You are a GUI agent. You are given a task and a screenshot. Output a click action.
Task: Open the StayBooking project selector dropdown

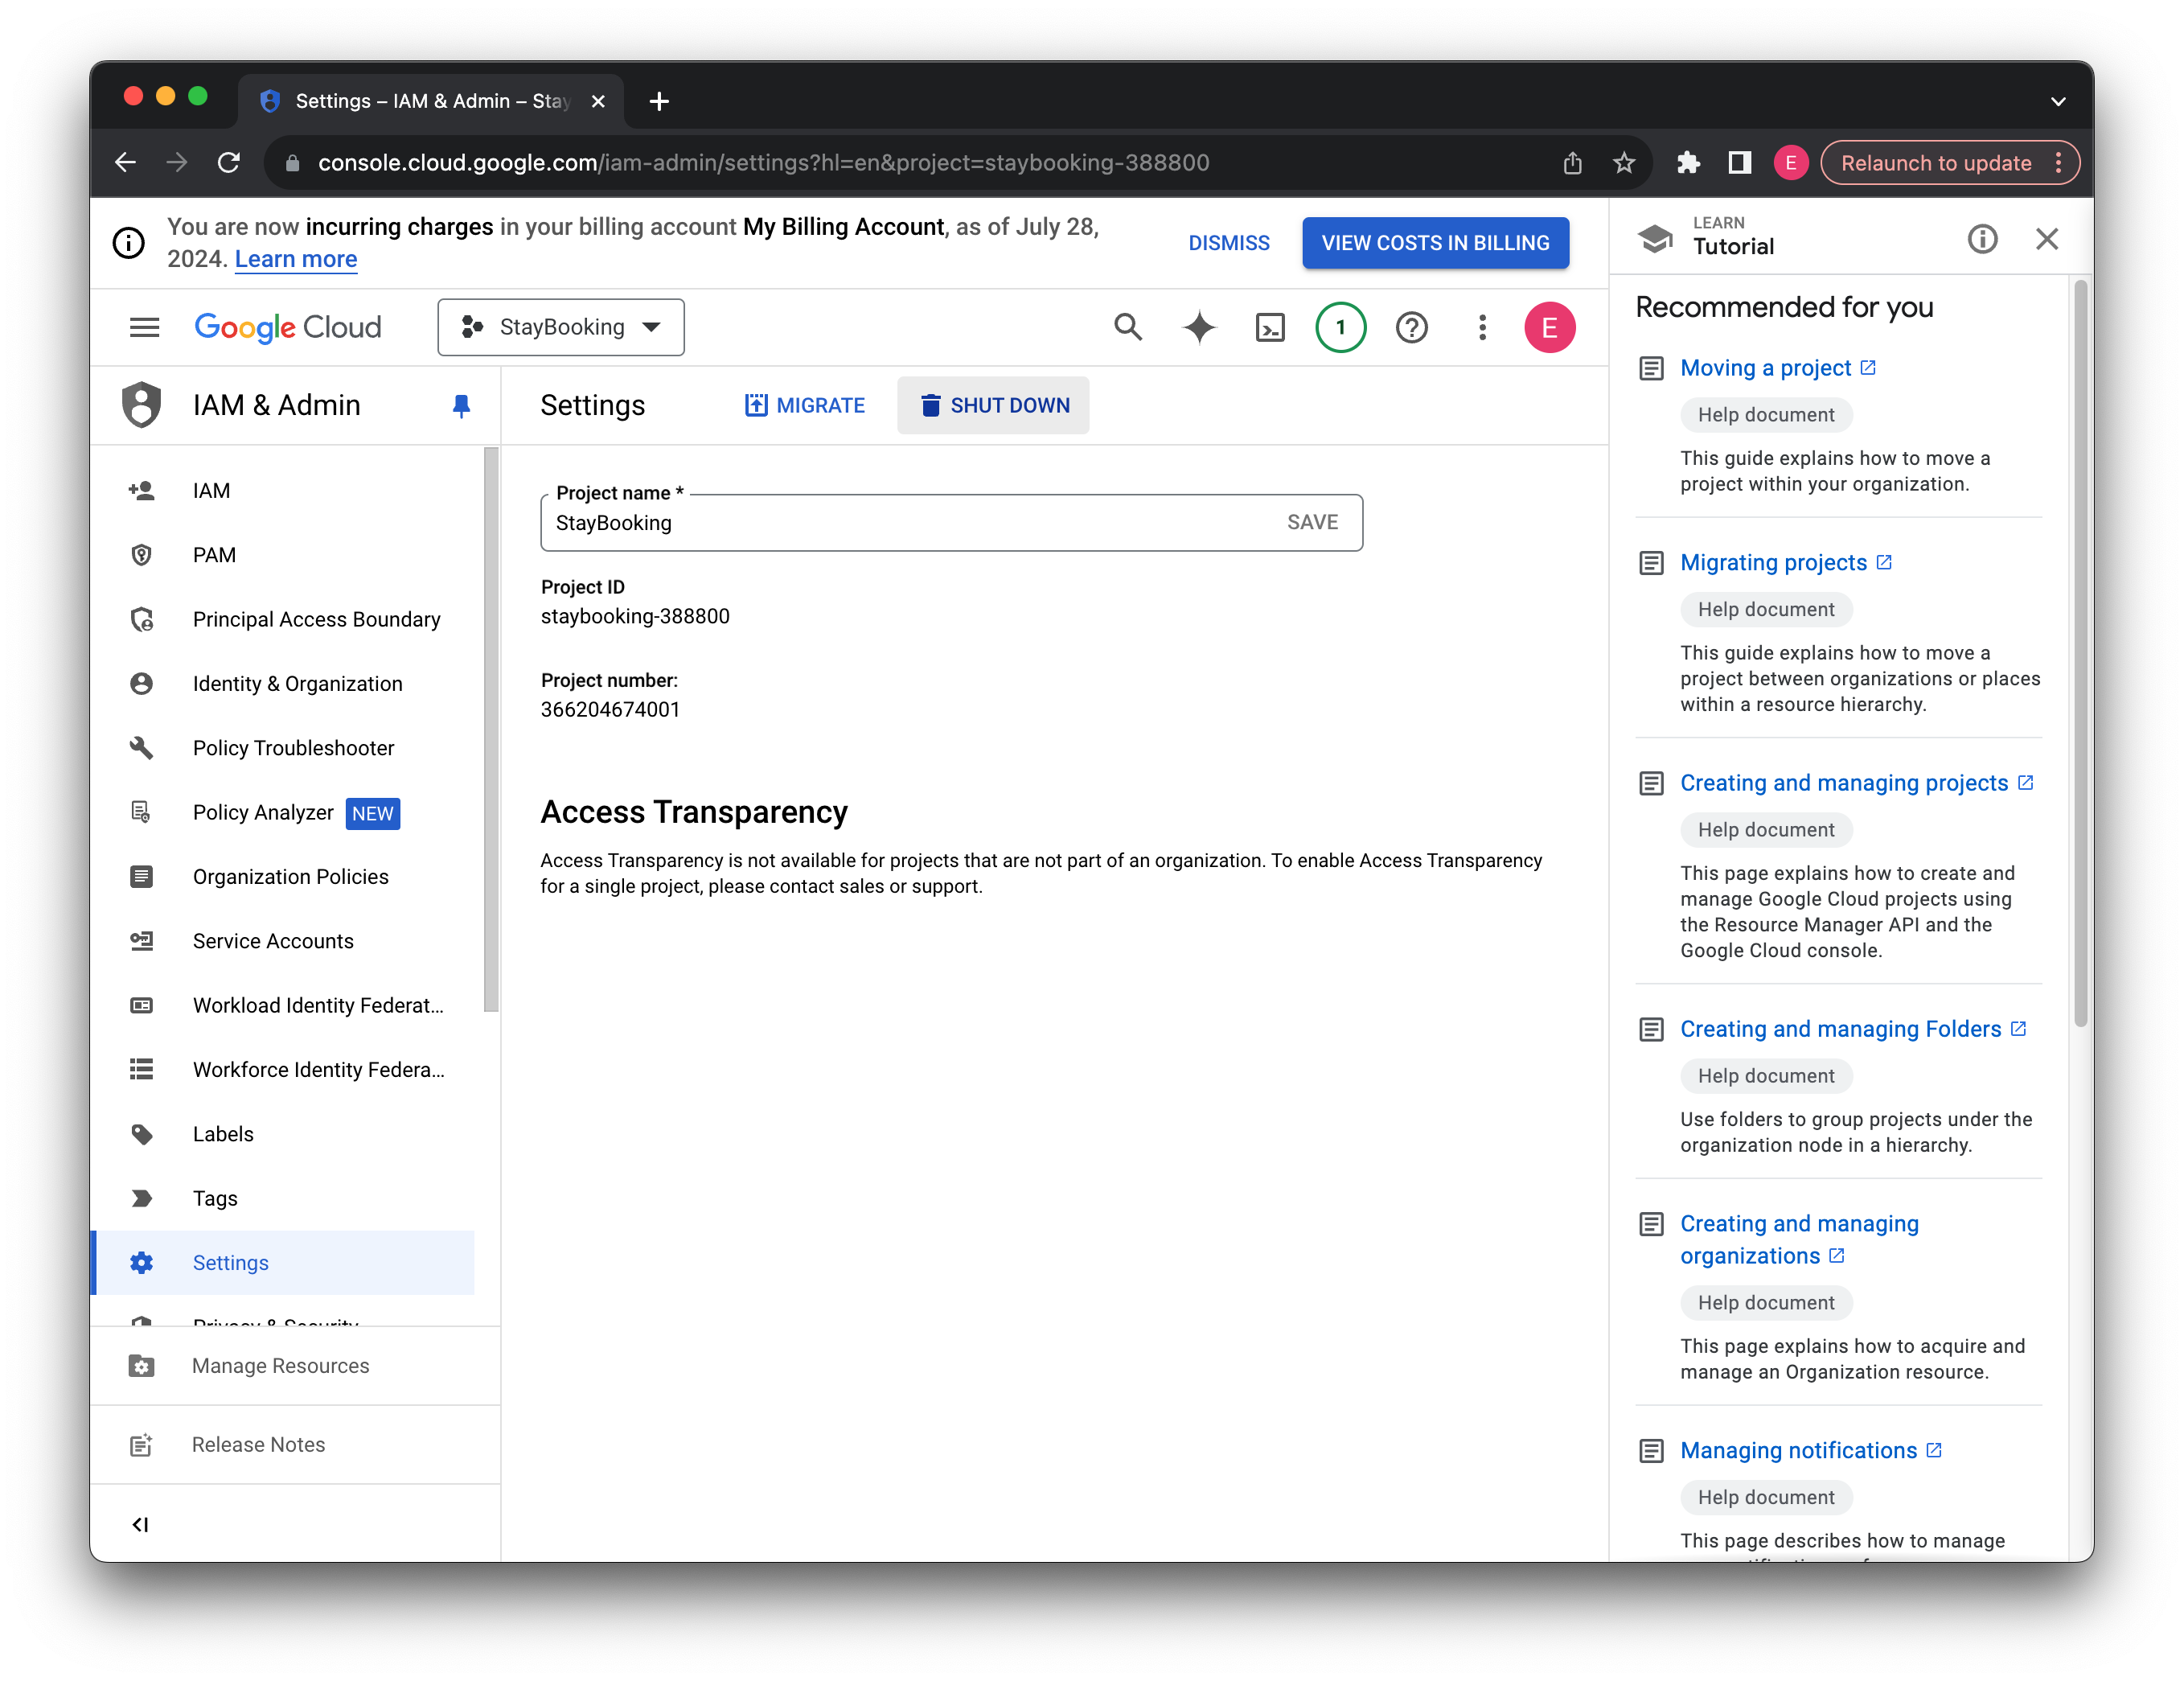pyautogui.click(x=561, y=327)
